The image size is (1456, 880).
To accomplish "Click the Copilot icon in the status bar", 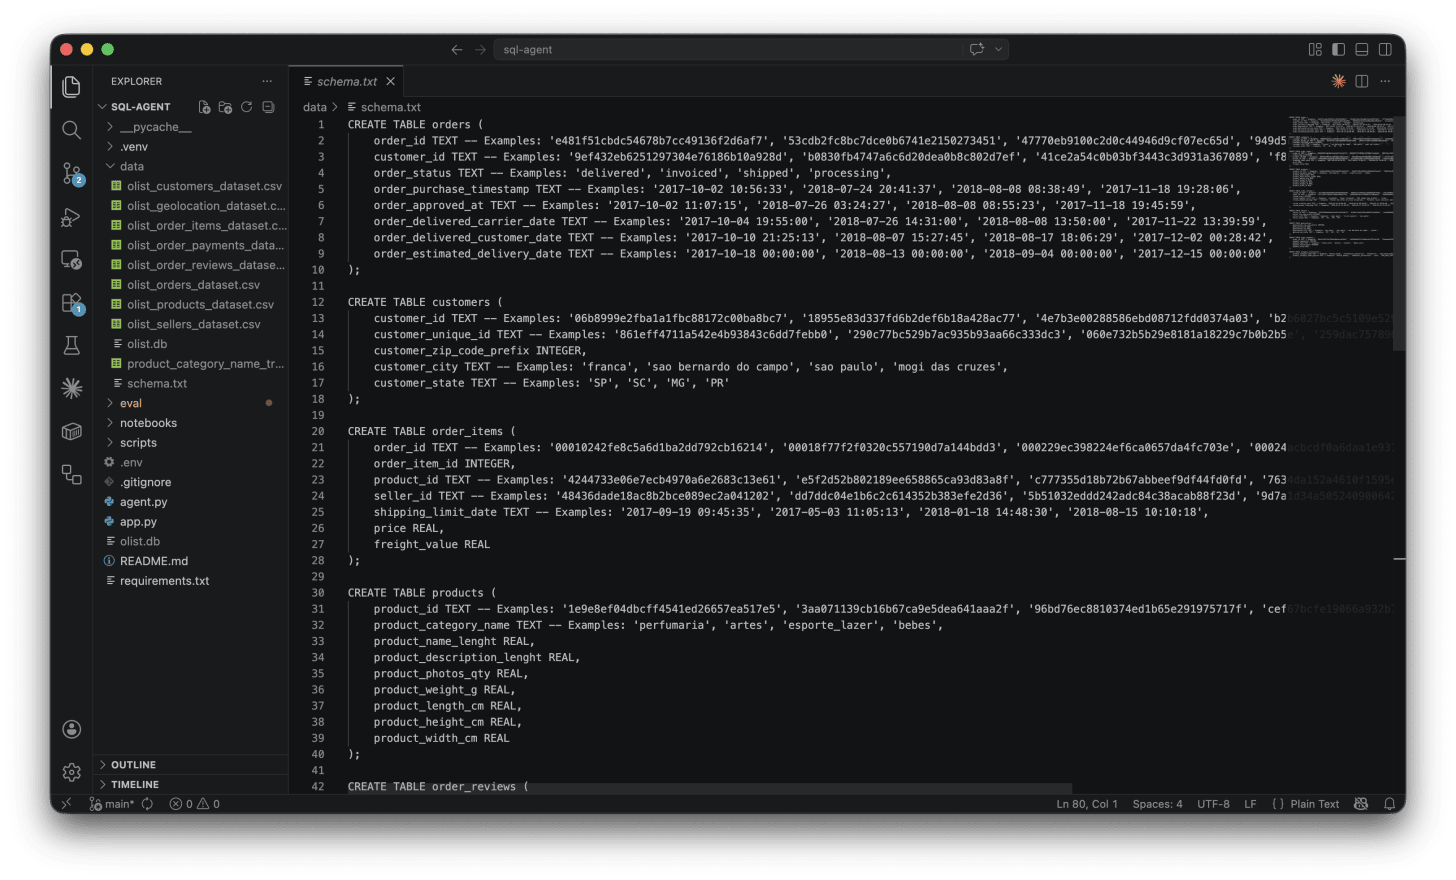I will coord(1361,803).
